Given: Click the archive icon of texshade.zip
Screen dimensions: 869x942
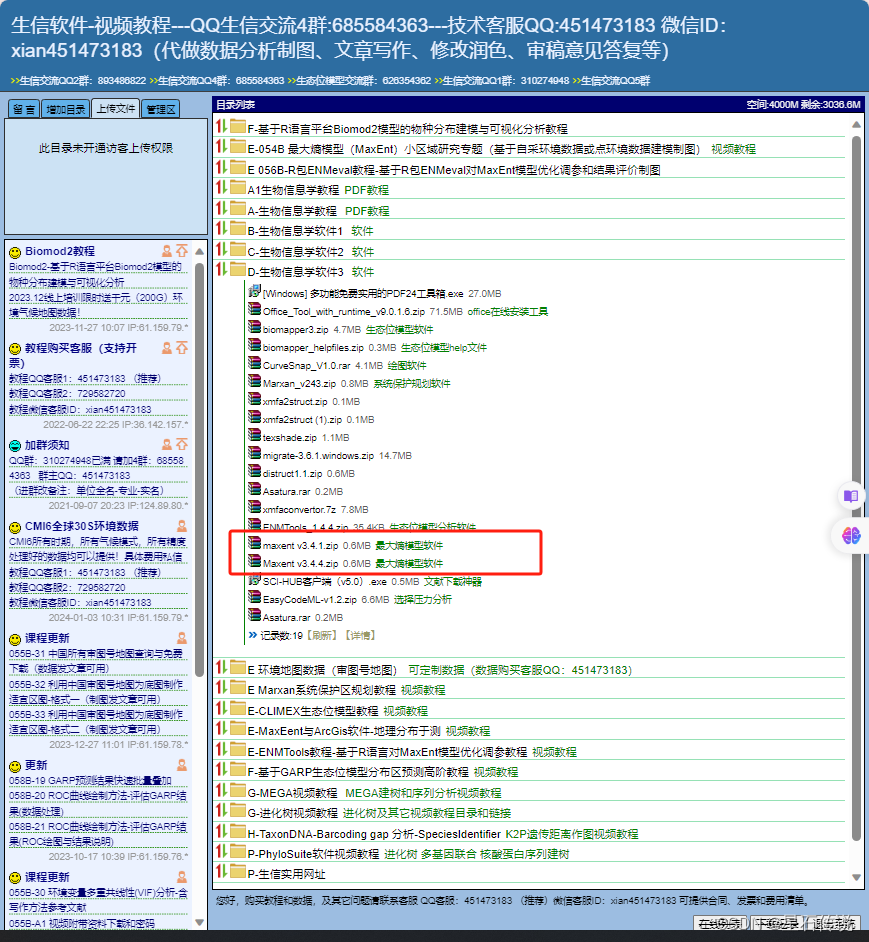Looking at the screenshot, I should 255,436.
